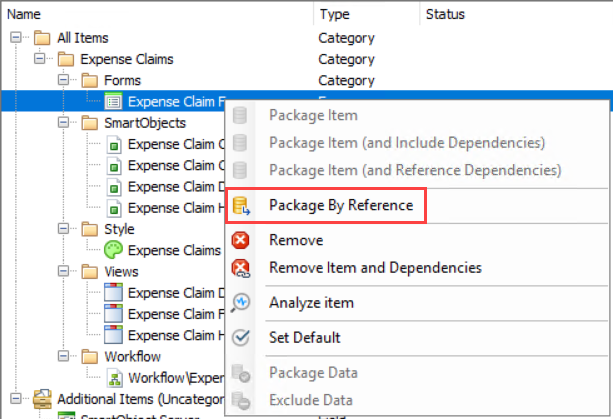
Task: Select Package By Reference menu entry
Action: coord(340,206)
